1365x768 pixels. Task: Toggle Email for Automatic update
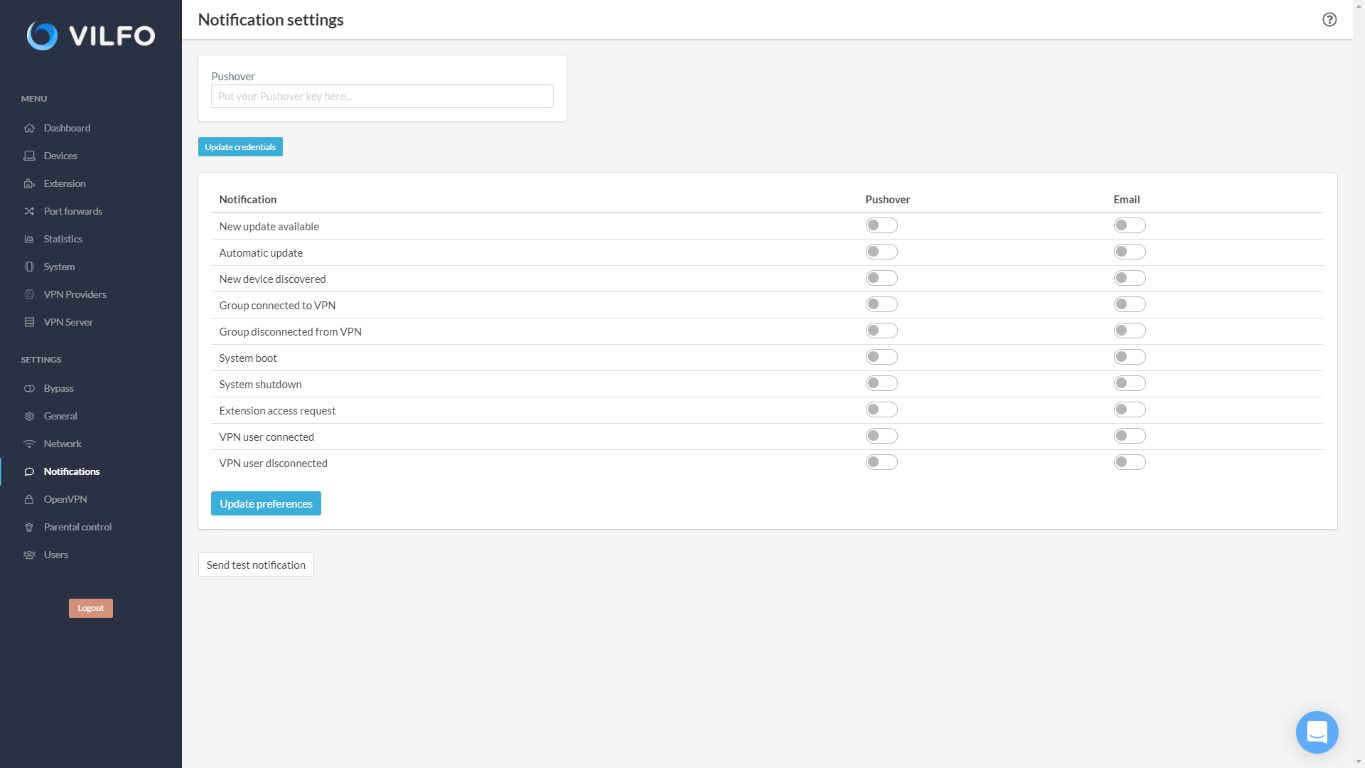1130,252
